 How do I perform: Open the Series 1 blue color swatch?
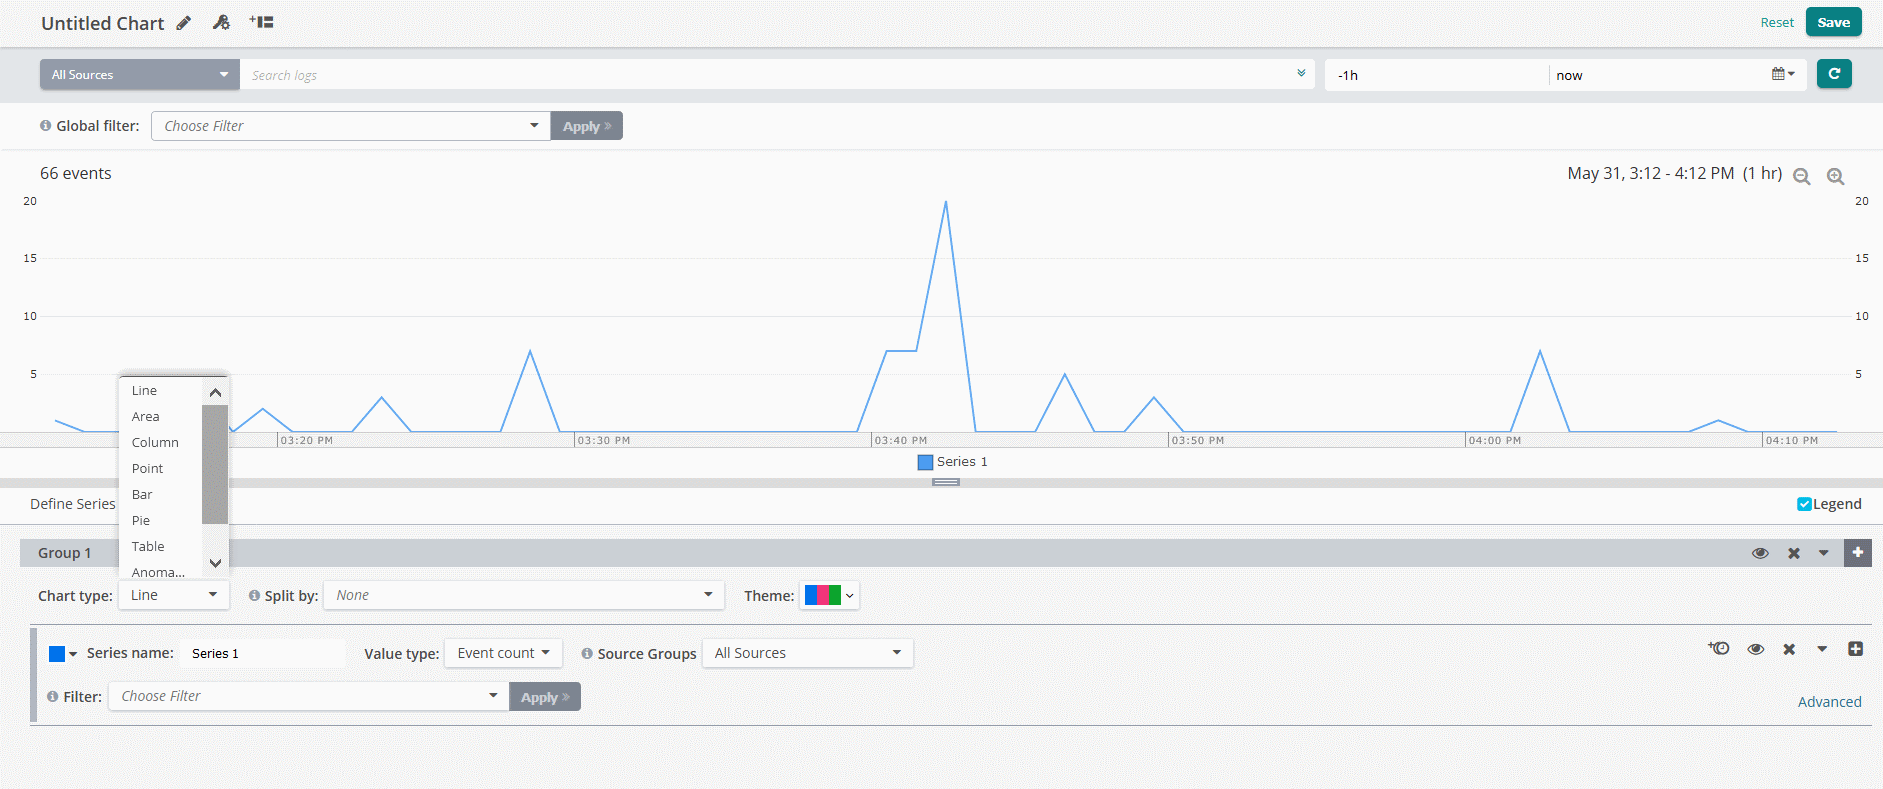63,654
